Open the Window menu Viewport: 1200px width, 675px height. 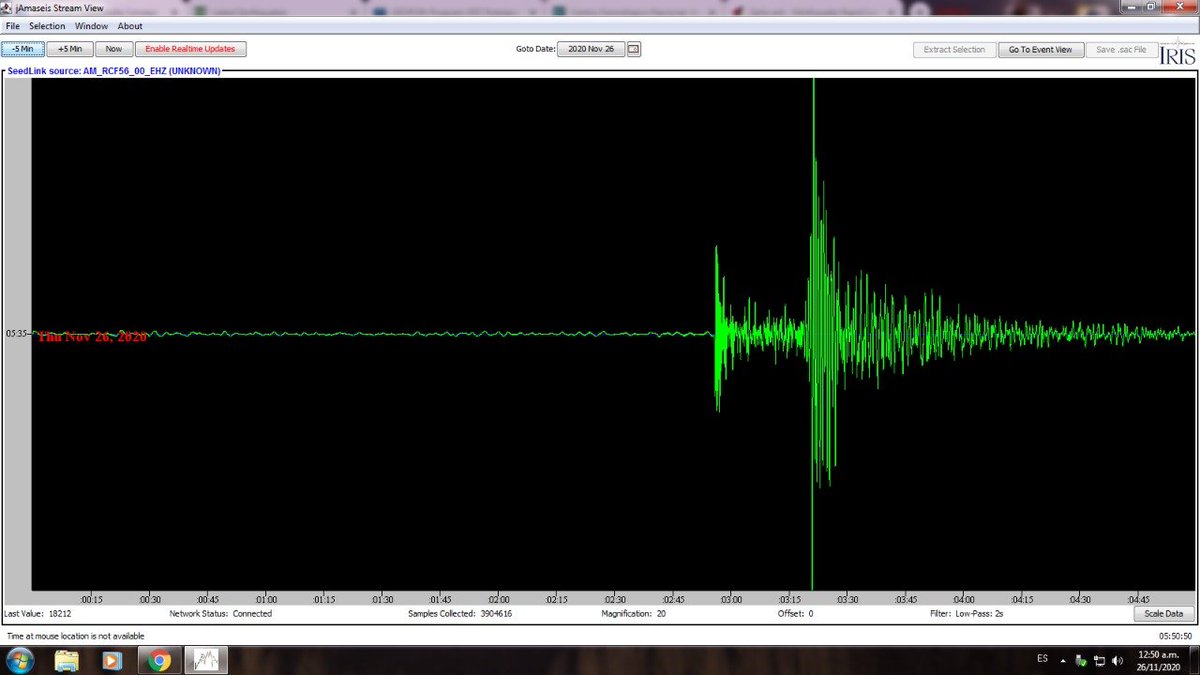[x=92, y=26]
